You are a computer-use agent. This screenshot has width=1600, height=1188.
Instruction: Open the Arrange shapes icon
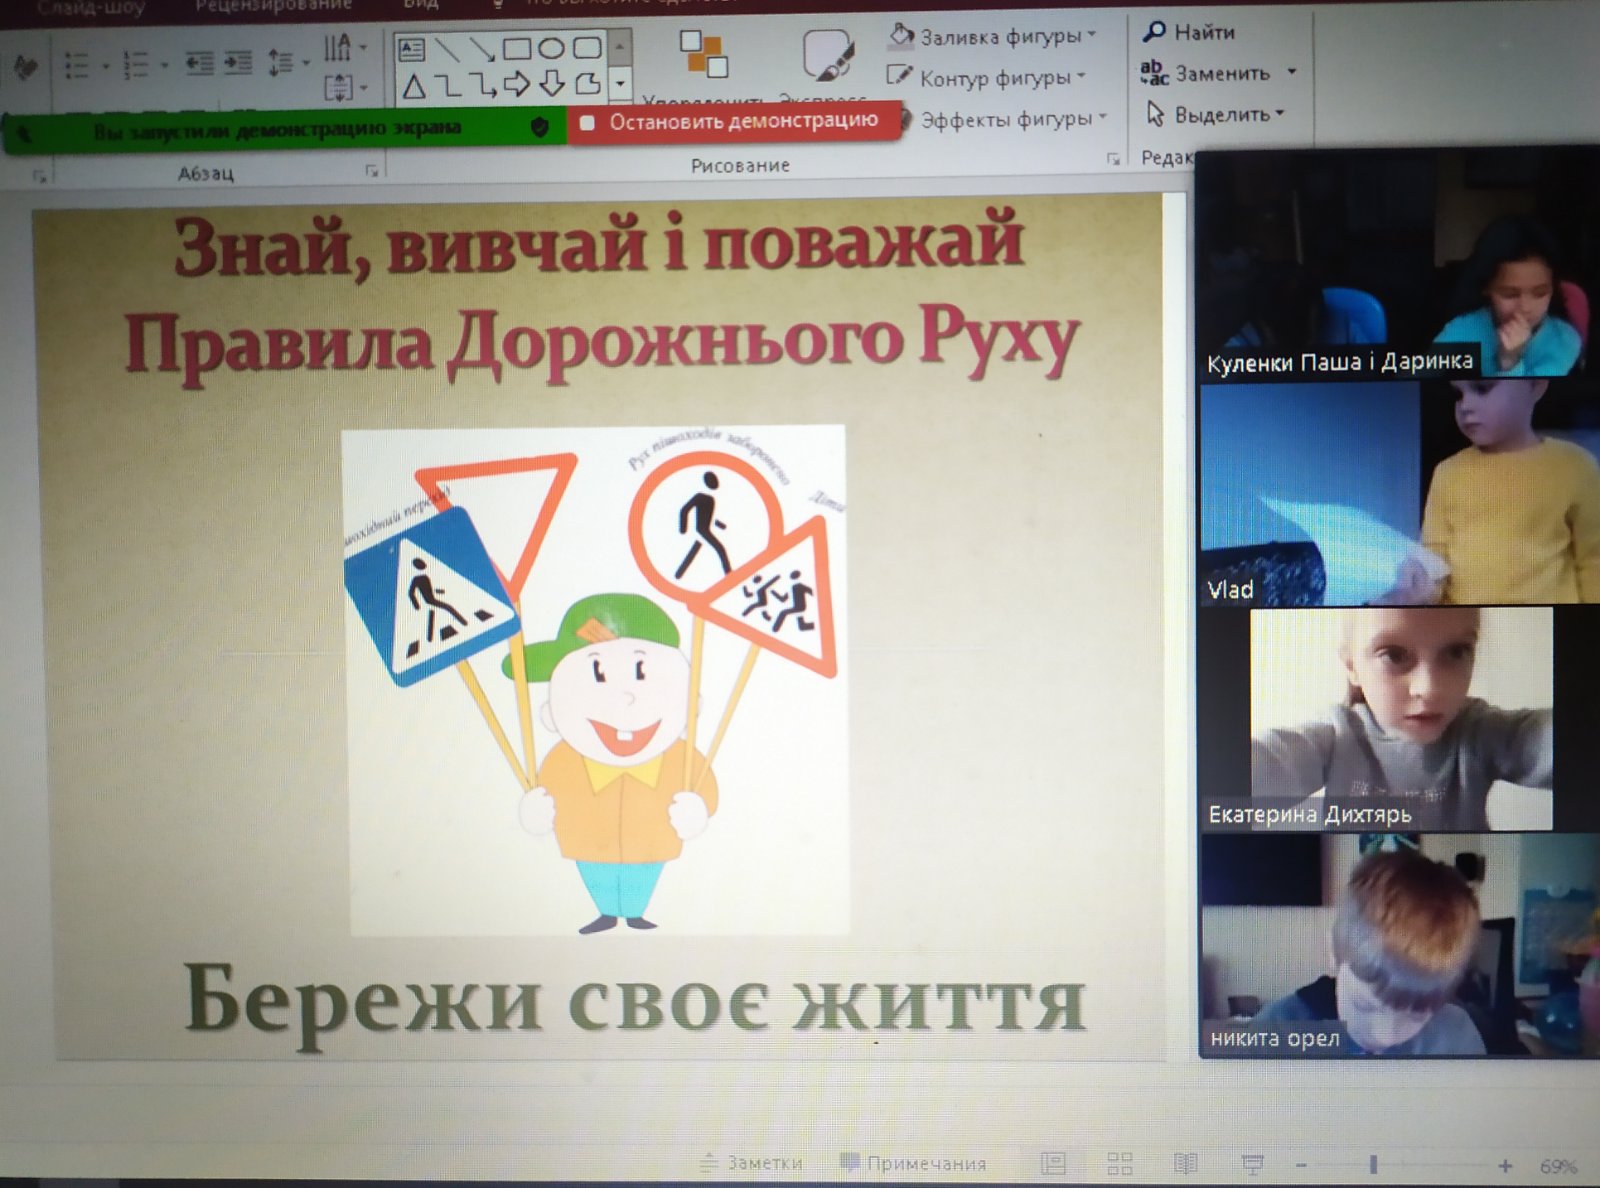click(703, 54)
